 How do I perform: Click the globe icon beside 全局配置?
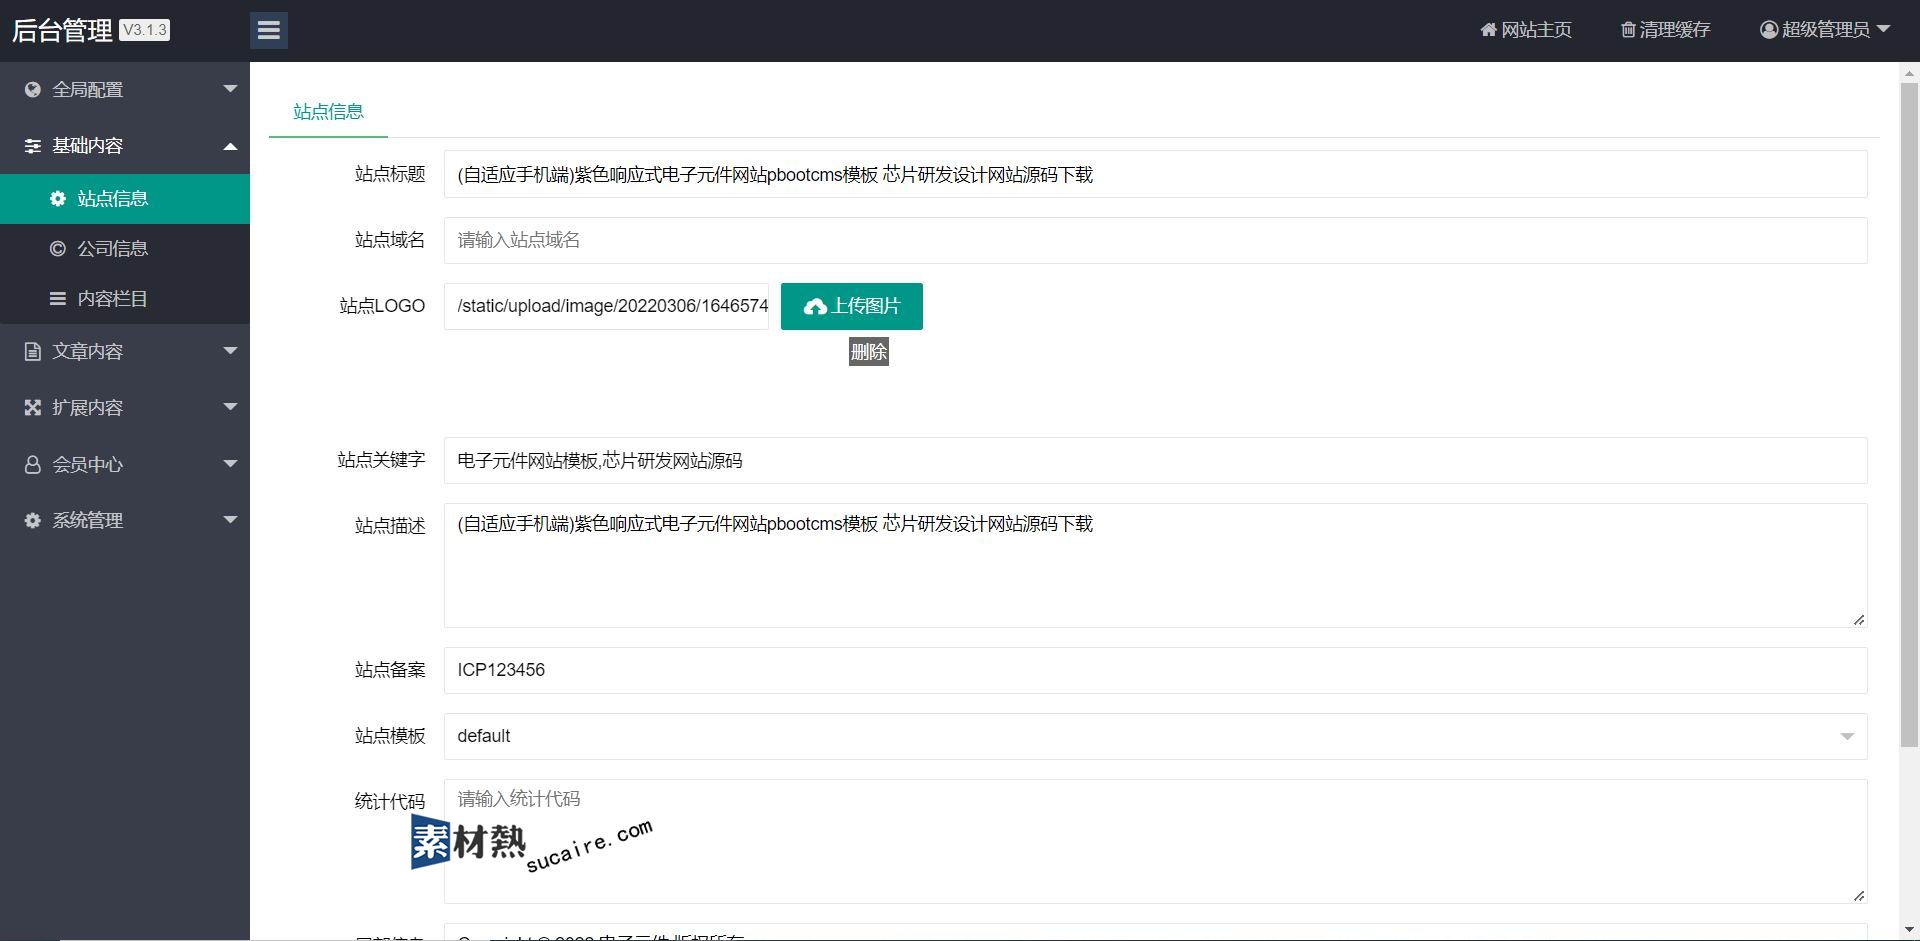33,90
